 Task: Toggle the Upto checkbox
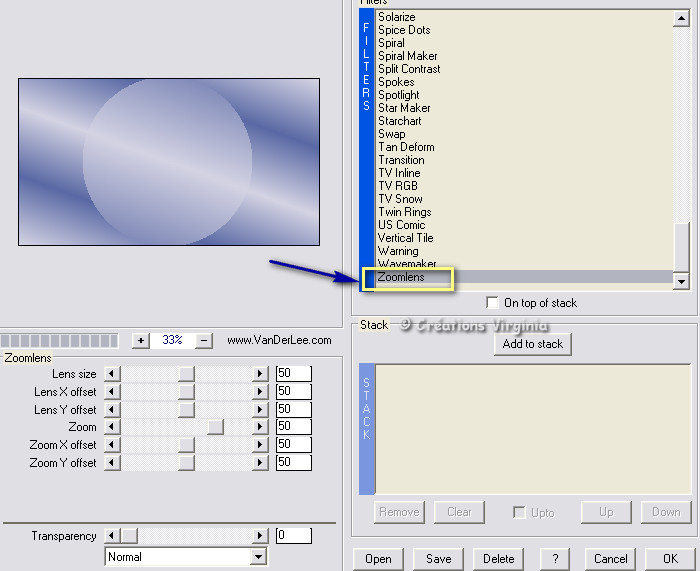click(519, 512)
